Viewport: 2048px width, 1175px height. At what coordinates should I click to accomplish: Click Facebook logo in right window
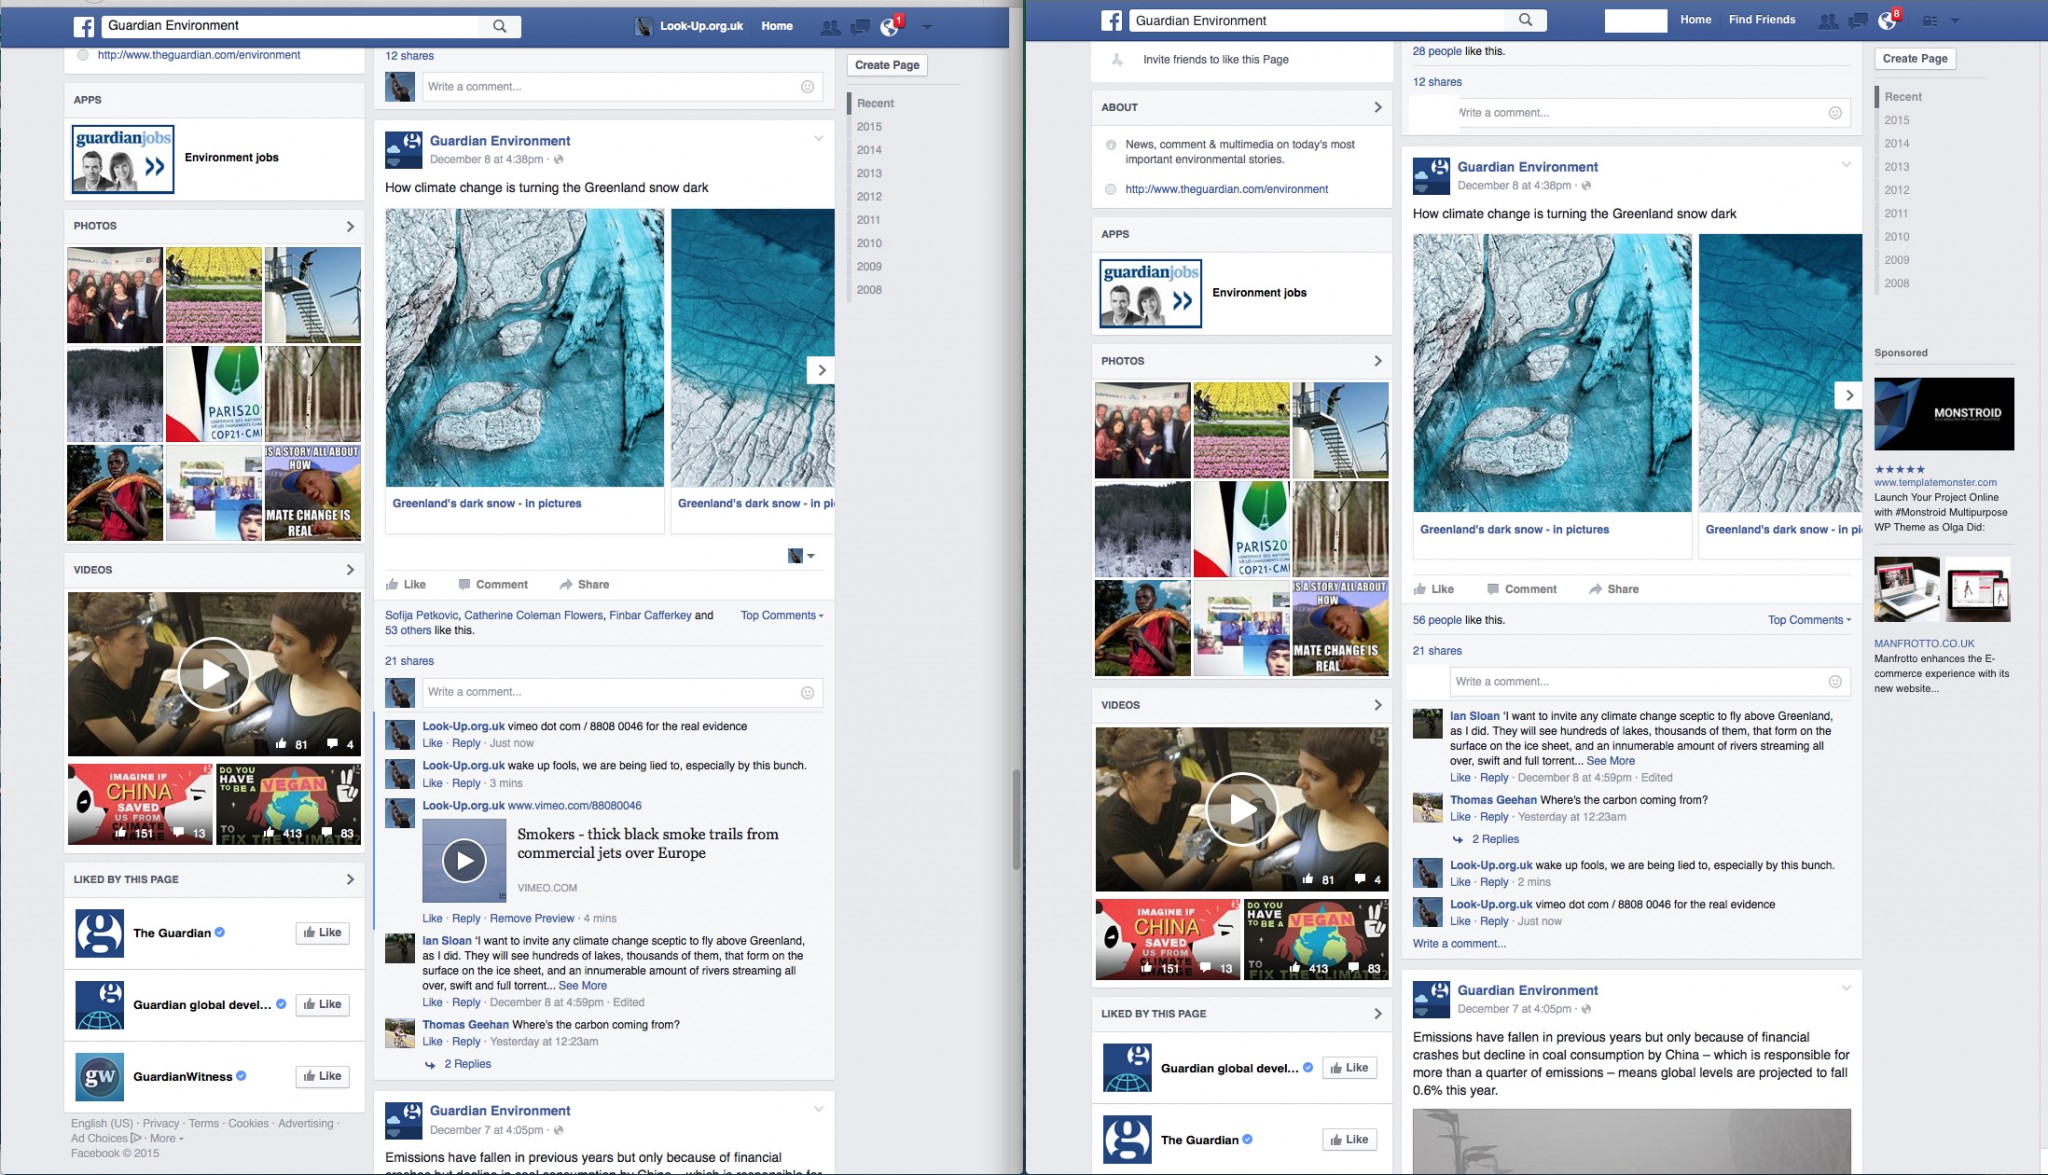point(1112,20)
